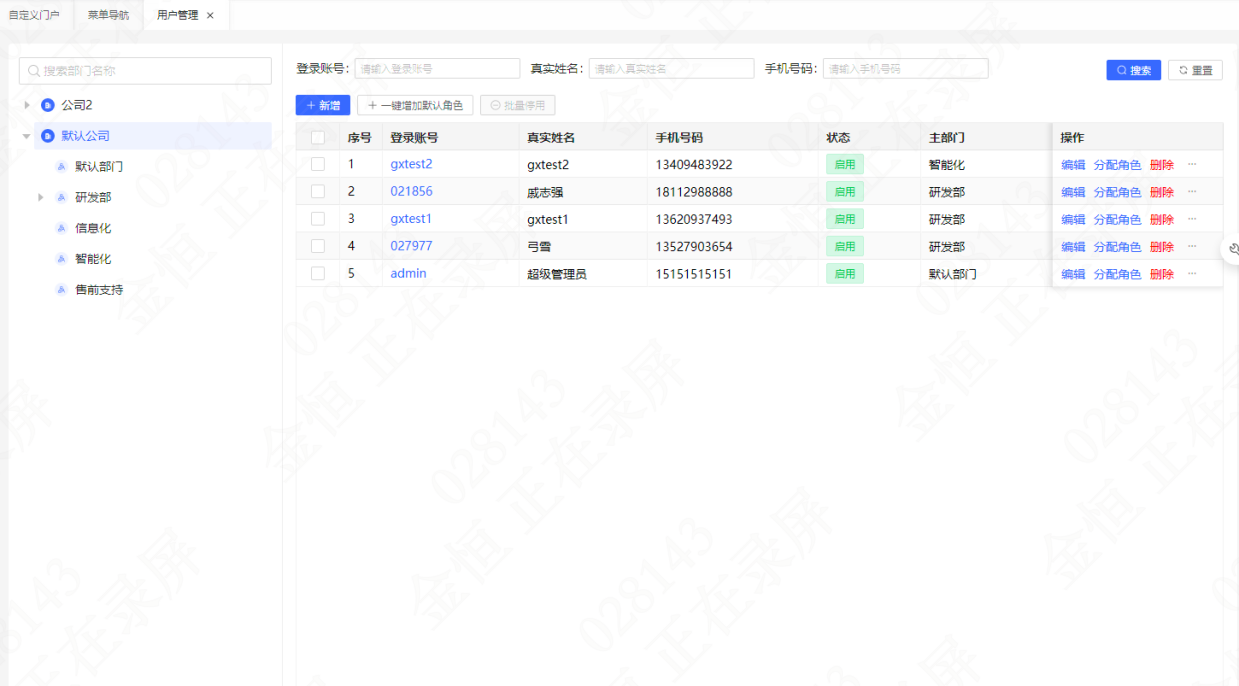
Task: Click the 搜索 search button
Action: click(1134, 70)
